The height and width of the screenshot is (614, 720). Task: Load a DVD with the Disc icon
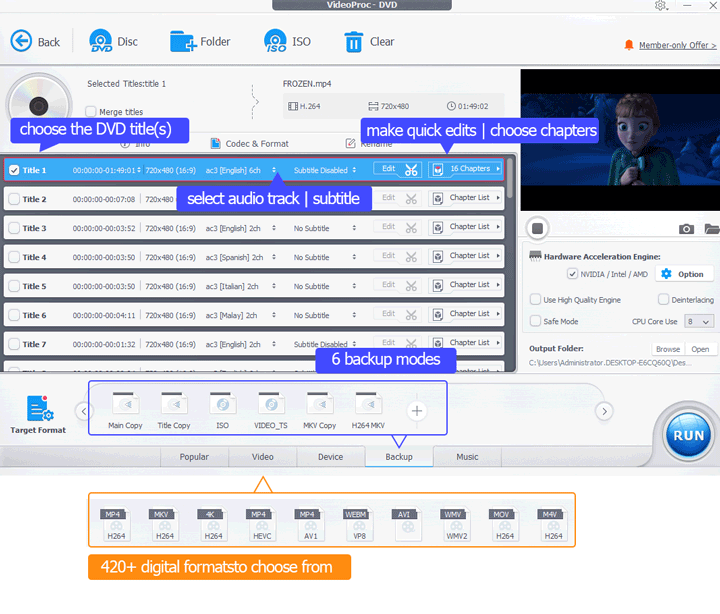(x=101, y=41)
